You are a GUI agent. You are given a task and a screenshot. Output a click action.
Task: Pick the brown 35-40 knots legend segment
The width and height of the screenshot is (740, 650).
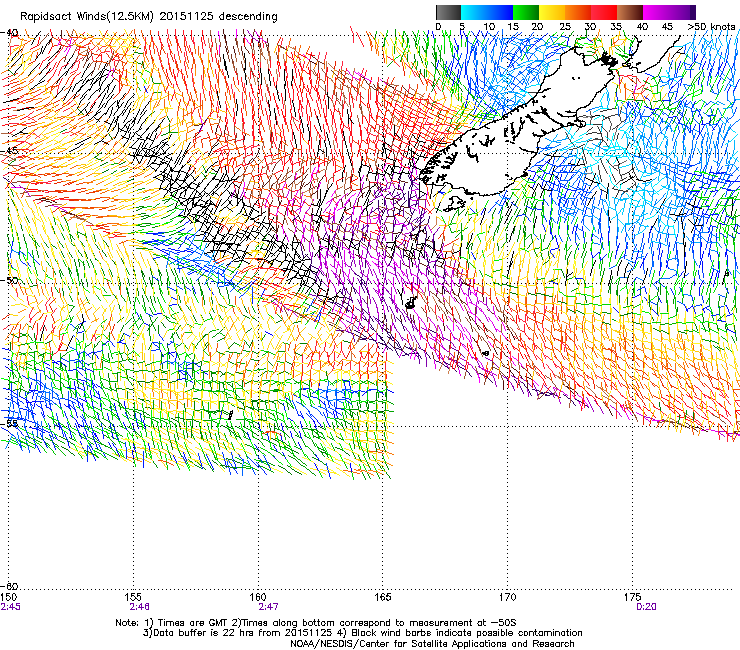tap(630, 12)
